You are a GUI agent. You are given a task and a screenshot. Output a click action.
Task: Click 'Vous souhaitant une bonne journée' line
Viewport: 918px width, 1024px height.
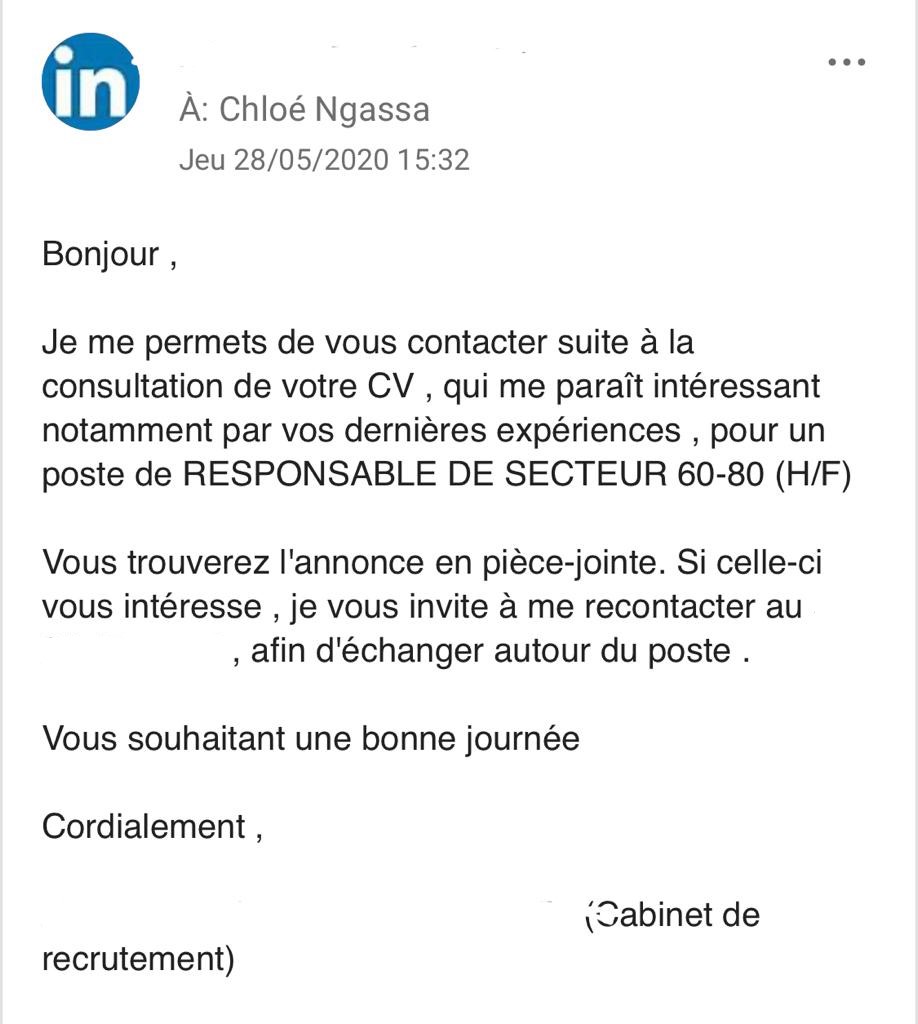[x=311, y=739]
